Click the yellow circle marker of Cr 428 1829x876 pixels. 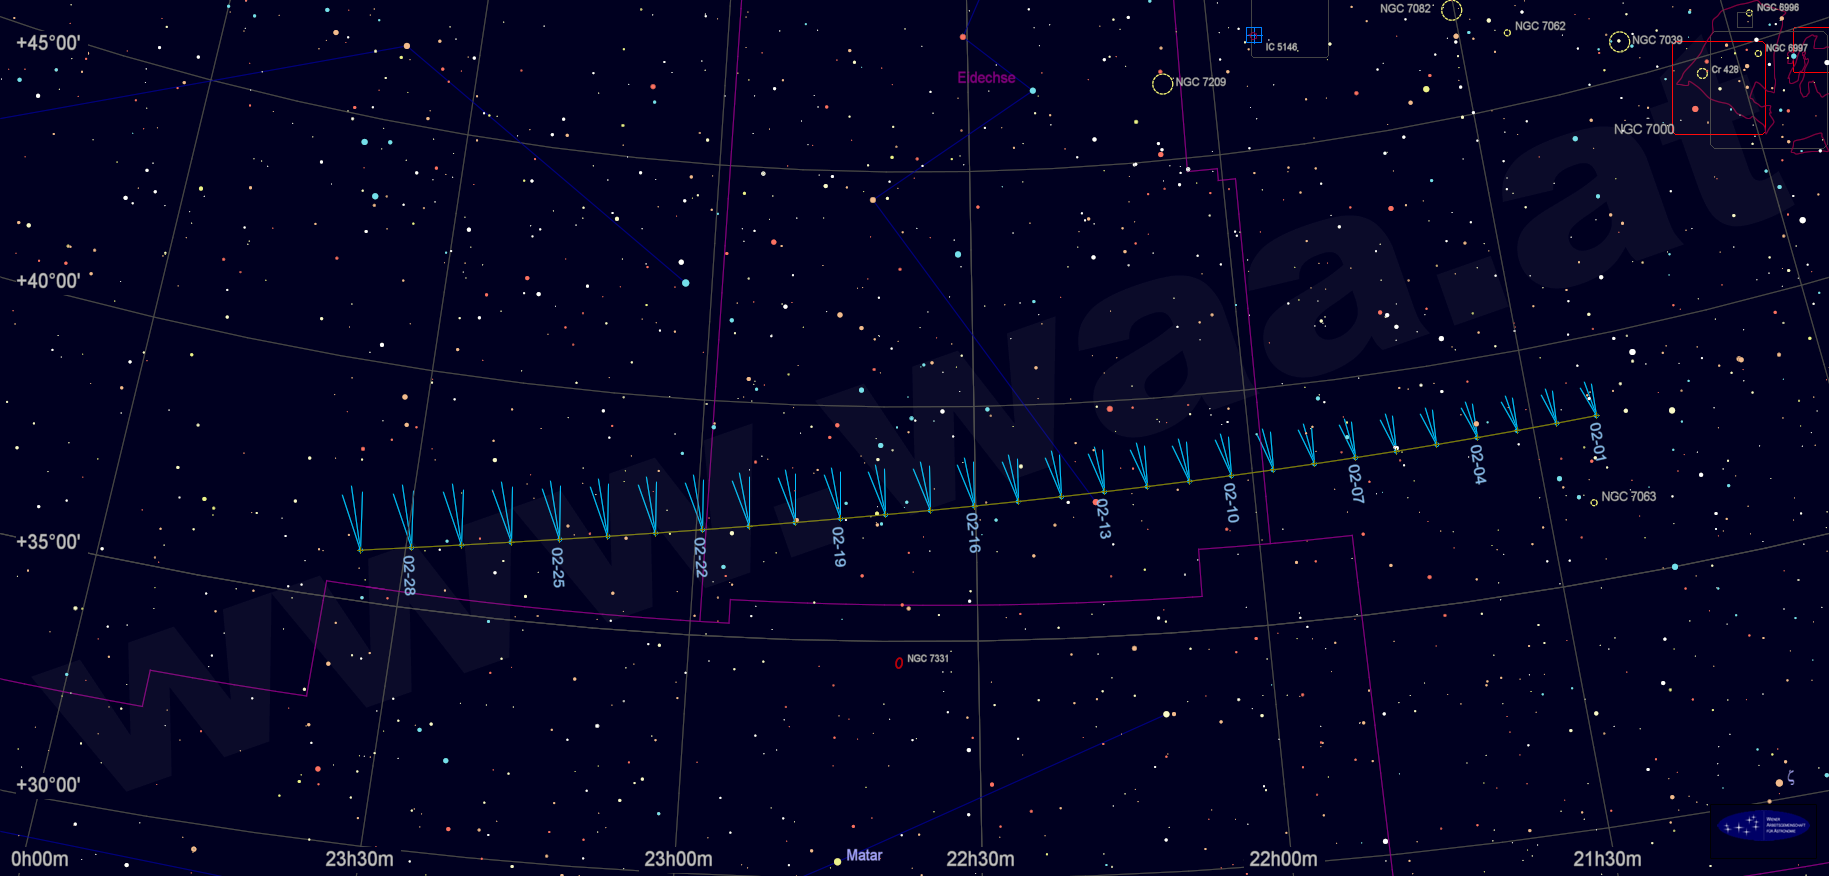(1702, 74)
